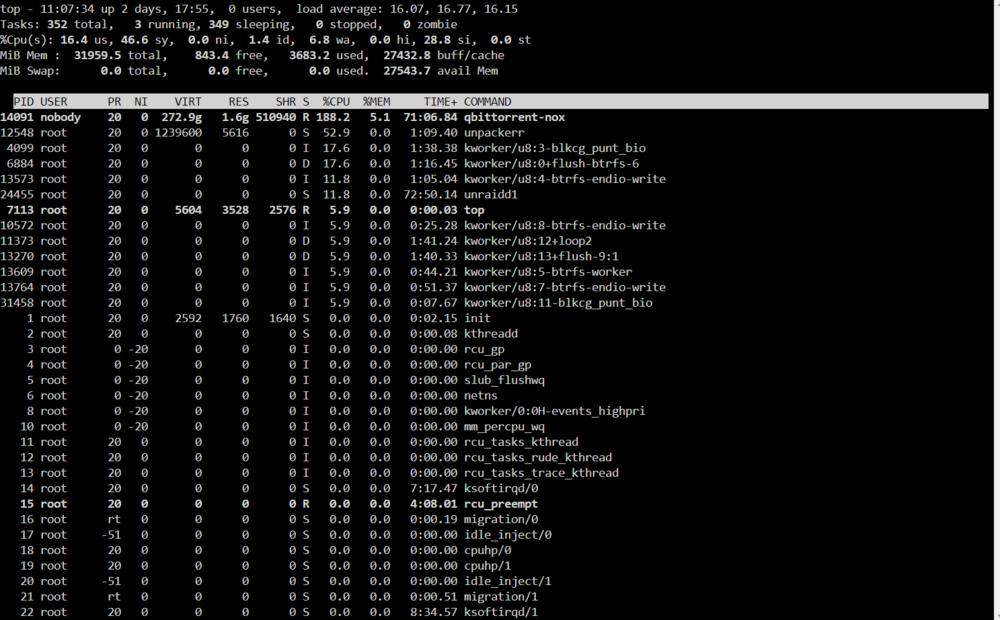Click the 272.9g virtual memory value
Image resolution: width=1000 pixels, height=620 pixels.
pos(181,117)
